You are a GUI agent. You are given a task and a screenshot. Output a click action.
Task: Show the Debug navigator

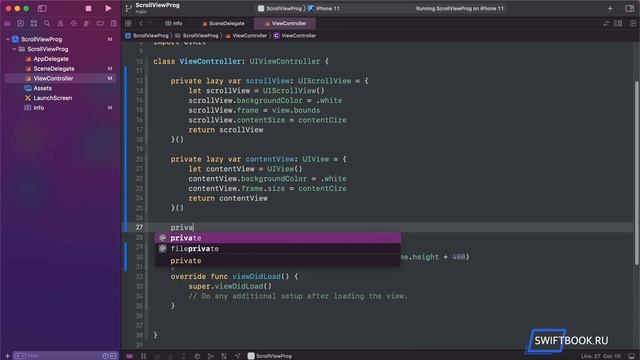point(87,24)
